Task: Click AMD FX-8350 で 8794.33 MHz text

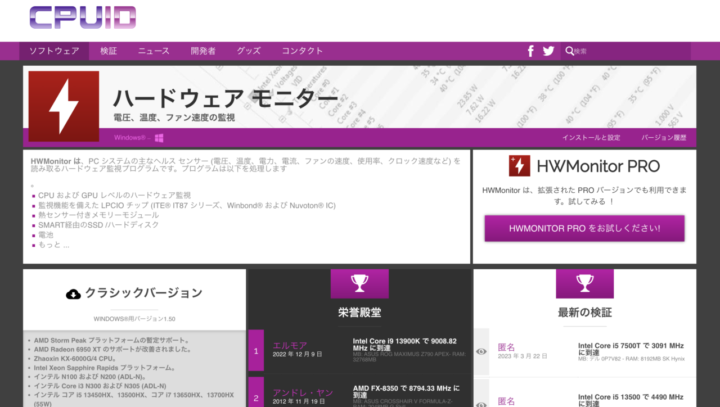Action: 406,391
